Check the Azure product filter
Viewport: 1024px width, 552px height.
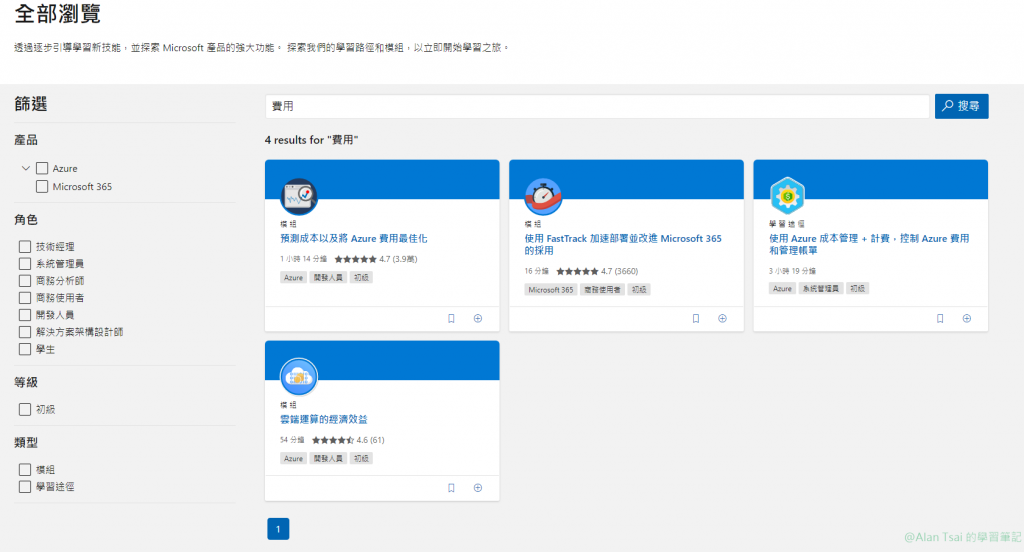click(42, 169)
